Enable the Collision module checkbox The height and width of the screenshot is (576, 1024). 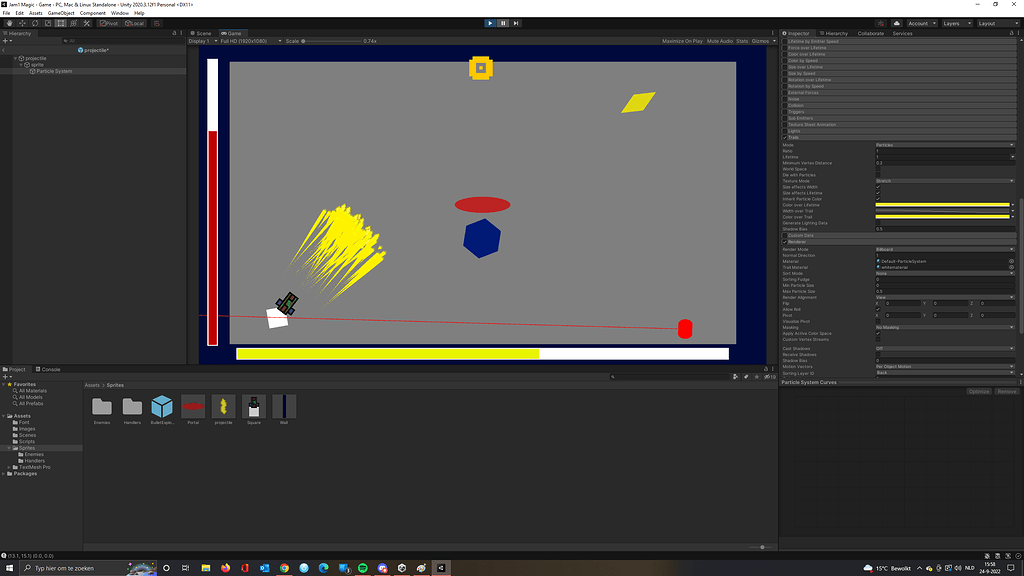tap(784, 105)
